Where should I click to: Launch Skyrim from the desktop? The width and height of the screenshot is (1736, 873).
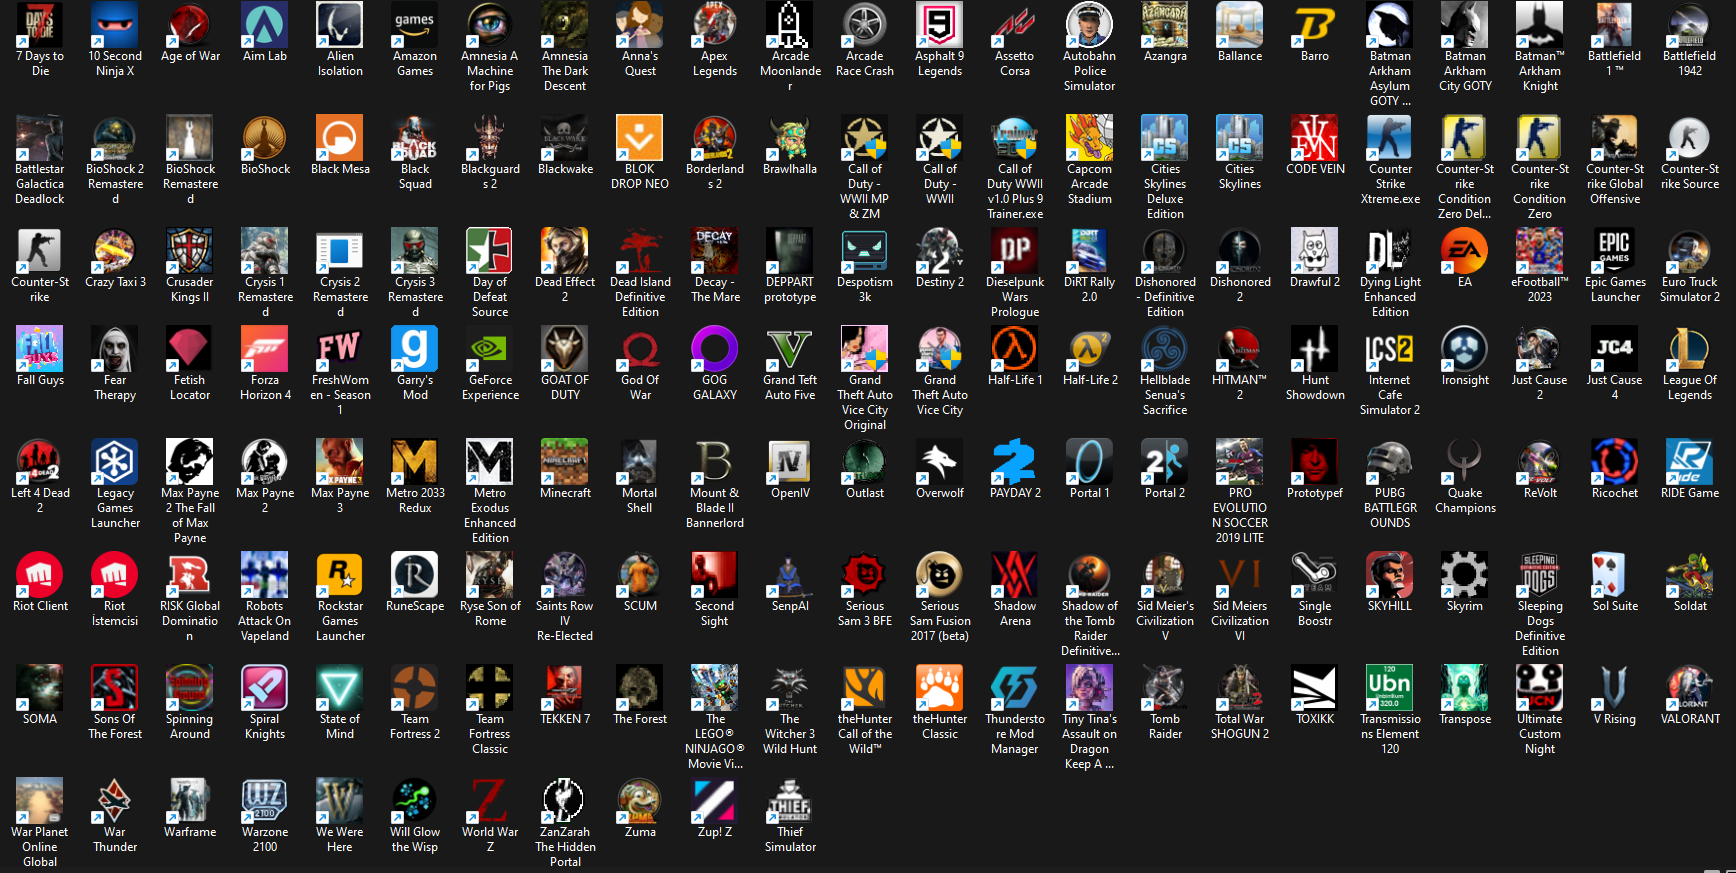[1465, 575]
